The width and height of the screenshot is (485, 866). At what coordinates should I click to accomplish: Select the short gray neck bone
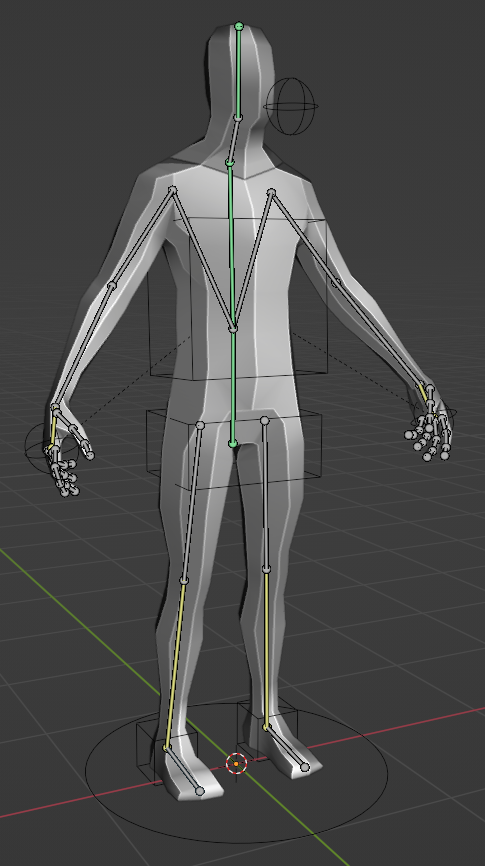pos(234,140)
